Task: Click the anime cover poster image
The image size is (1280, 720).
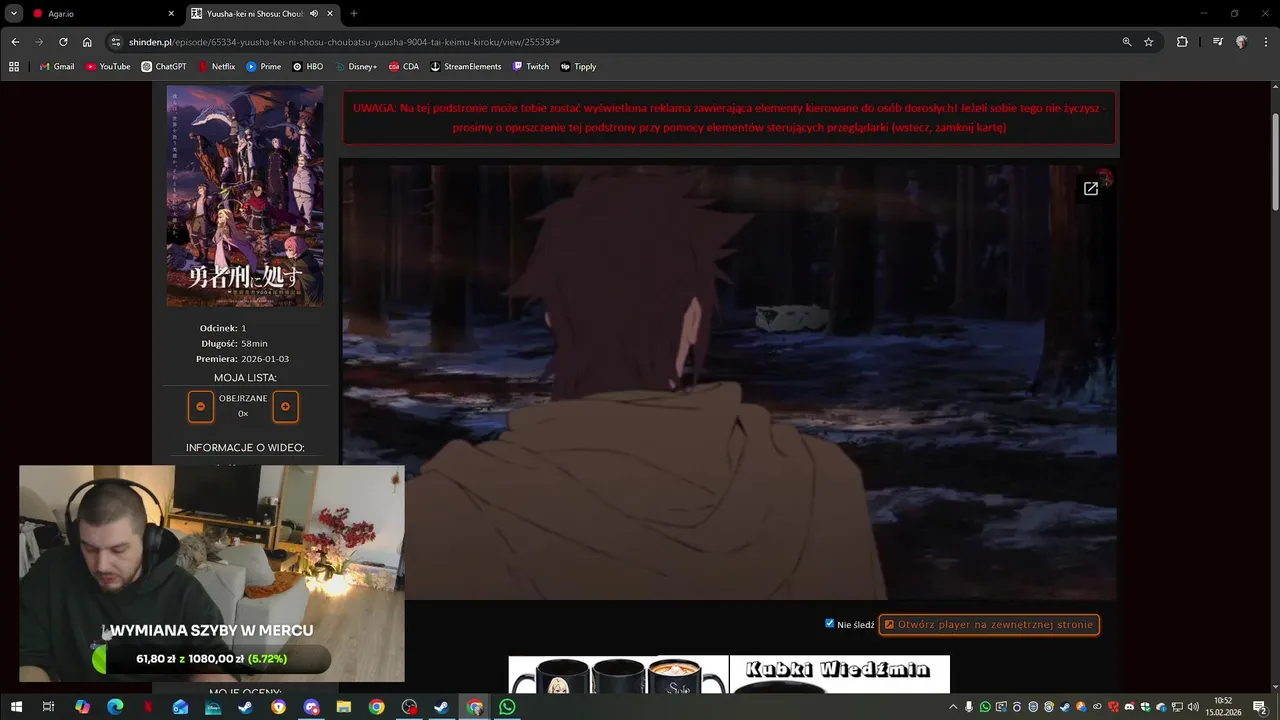Action: pyautogui.click(x=245, y=196)
